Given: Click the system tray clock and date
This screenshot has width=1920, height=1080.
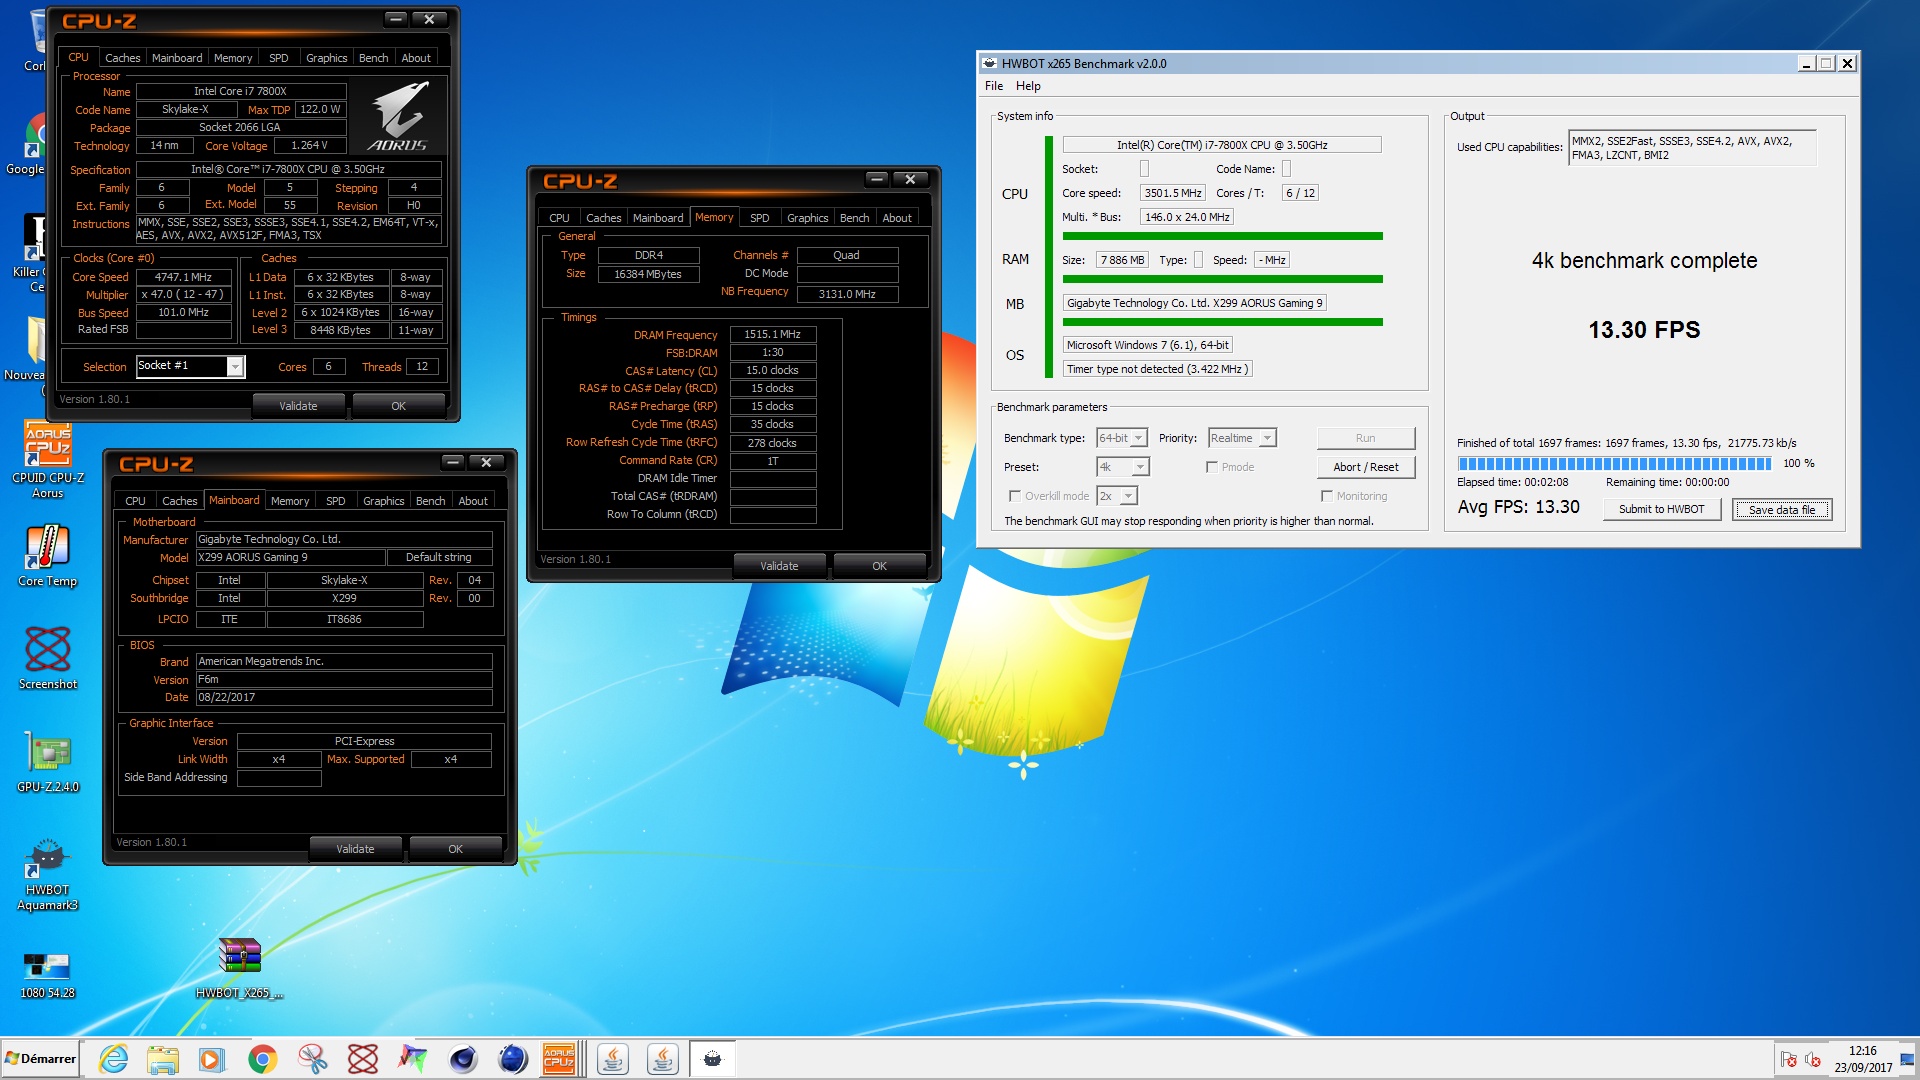Looking at the screenshot, I should [1862, 1059].
